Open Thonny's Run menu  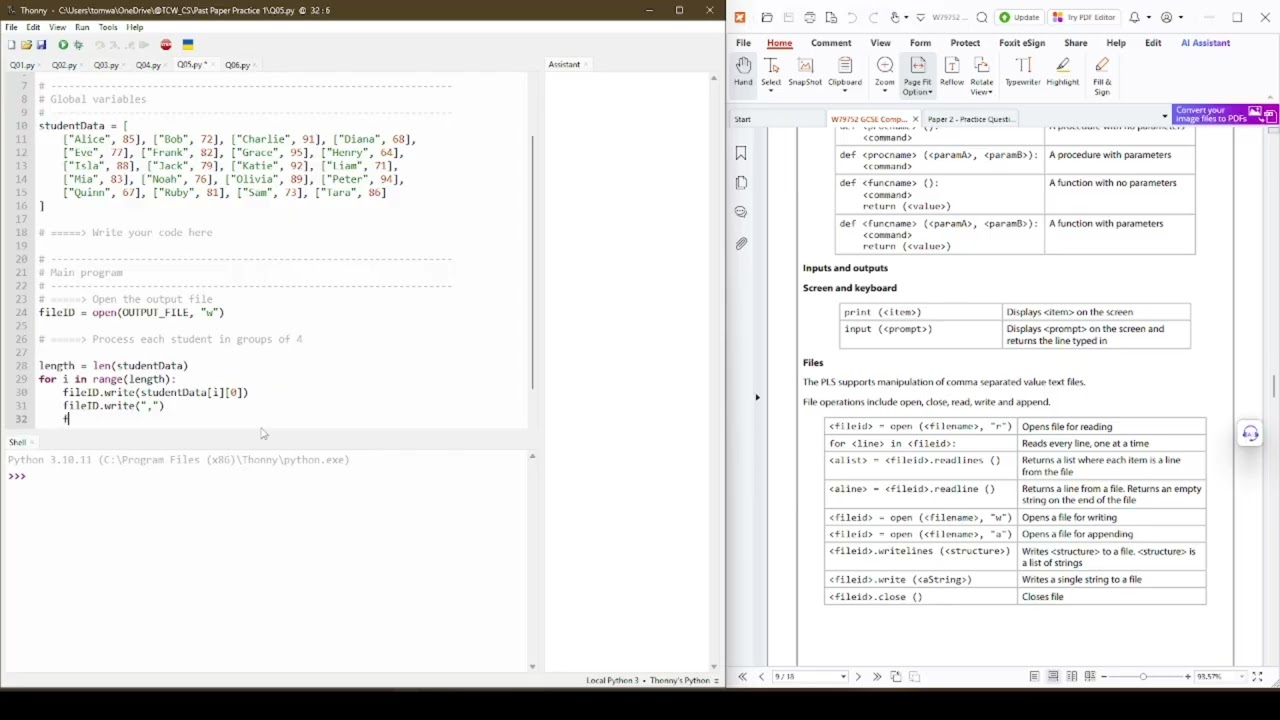(82, 27)
